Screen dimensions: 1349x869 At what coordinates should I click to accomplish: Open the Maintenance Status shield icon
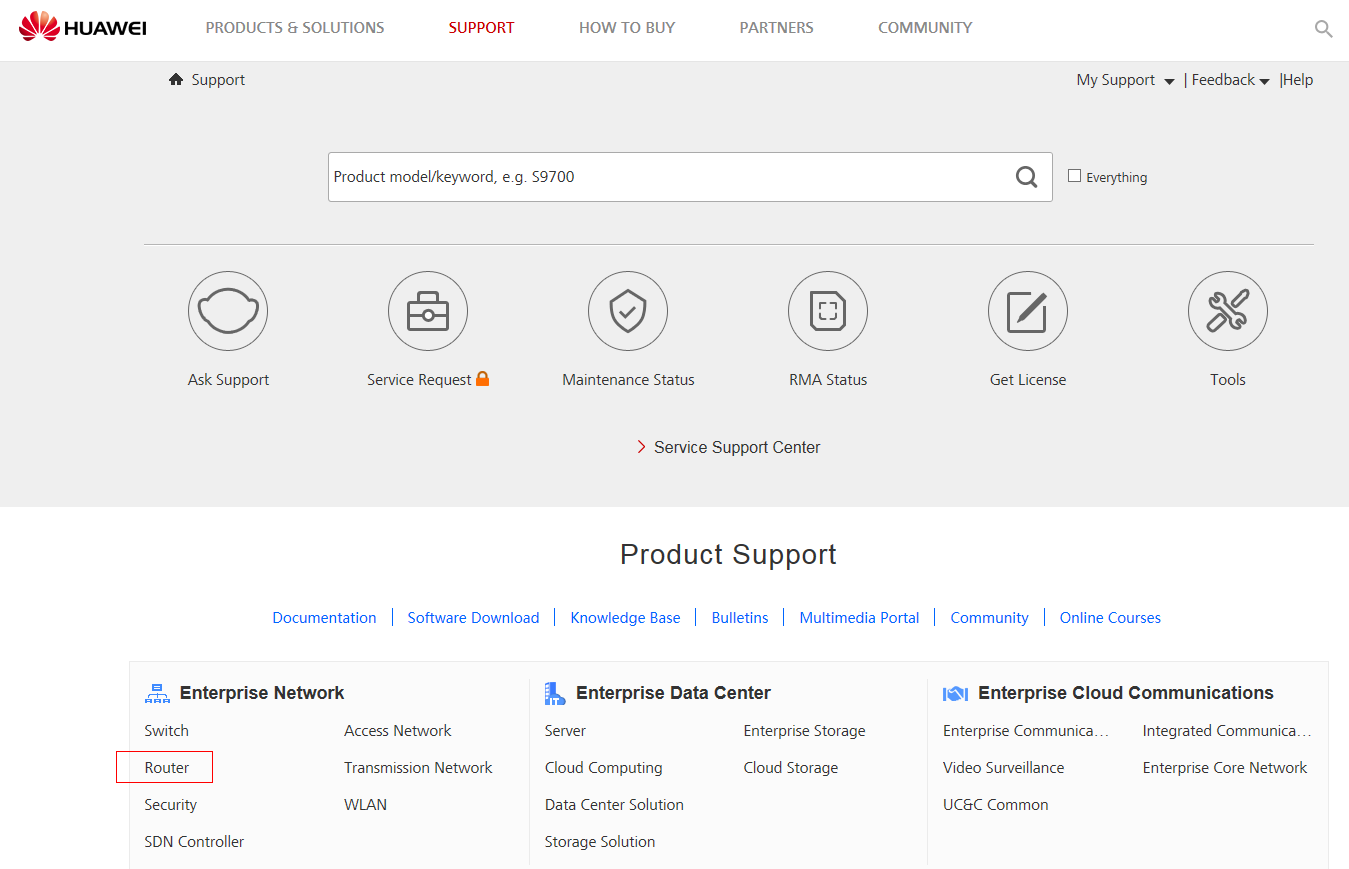click(x=628, y=311)
